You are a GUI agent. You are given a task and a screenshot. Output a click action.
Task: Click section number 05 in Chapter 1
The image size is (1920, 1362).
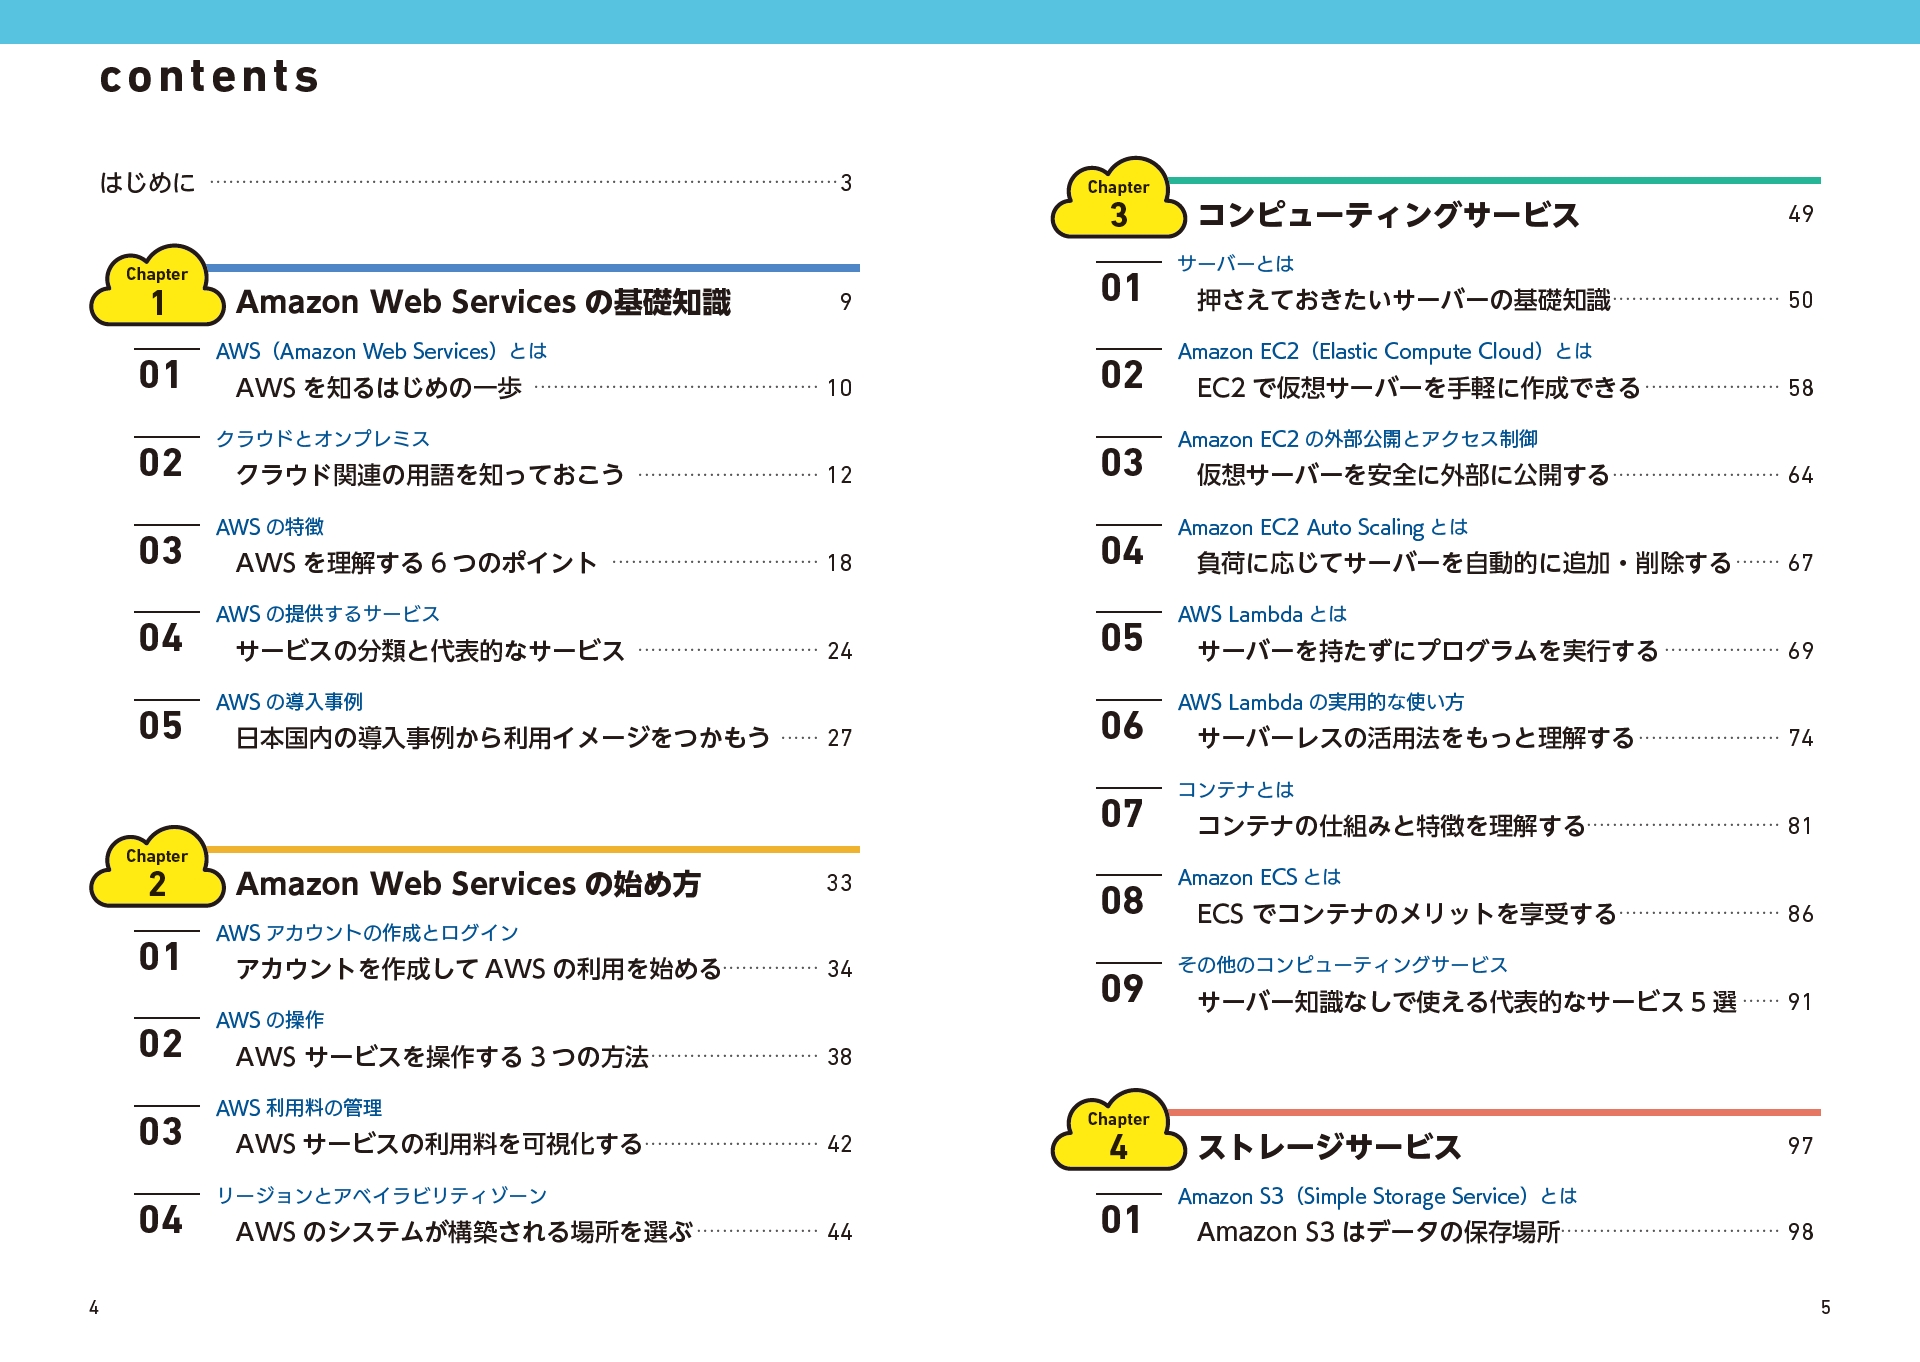(x=161, y=725)
